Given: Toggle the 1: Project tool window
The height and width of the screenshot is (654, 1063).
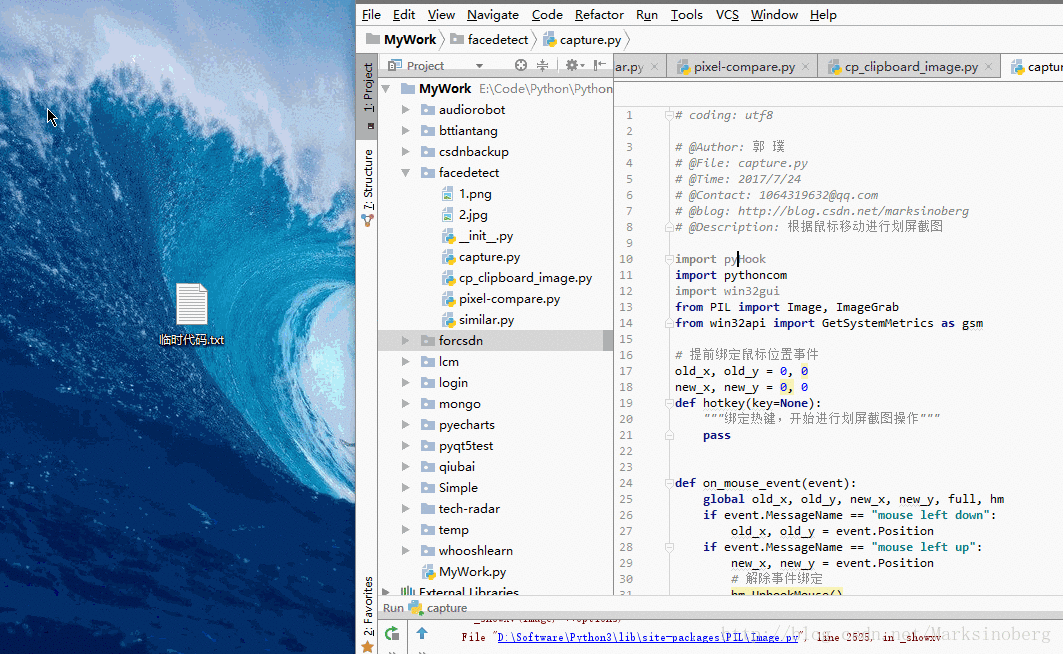Looking at the screenshot, I should [367, 88].
